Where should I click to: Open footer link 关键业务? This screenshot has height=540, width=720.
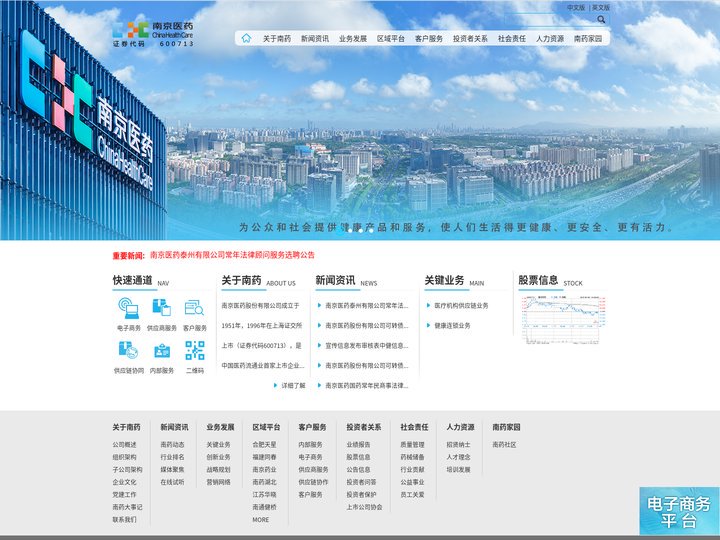[x=218, y=444]
